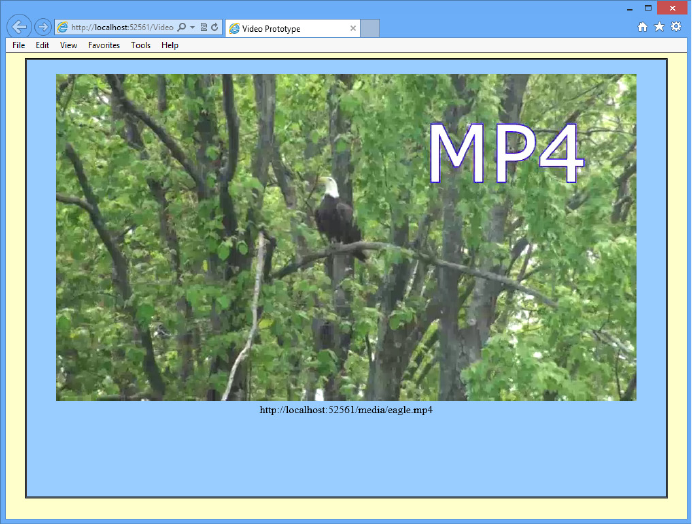Open the address bar autocomplete dropdown arrow

192,27
